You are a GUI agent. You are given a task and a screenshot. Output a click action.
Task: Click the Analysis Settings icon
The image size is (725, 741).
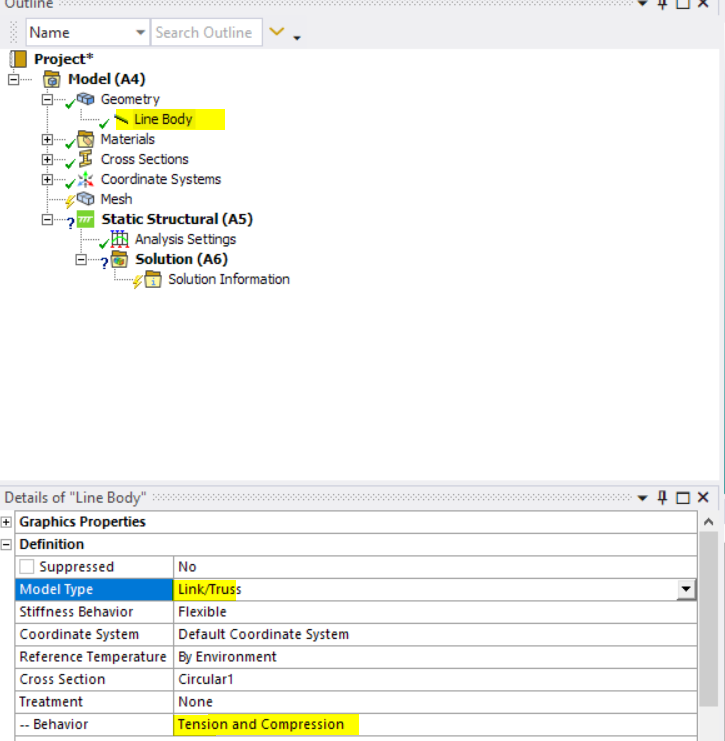click(x=120, y=239)
